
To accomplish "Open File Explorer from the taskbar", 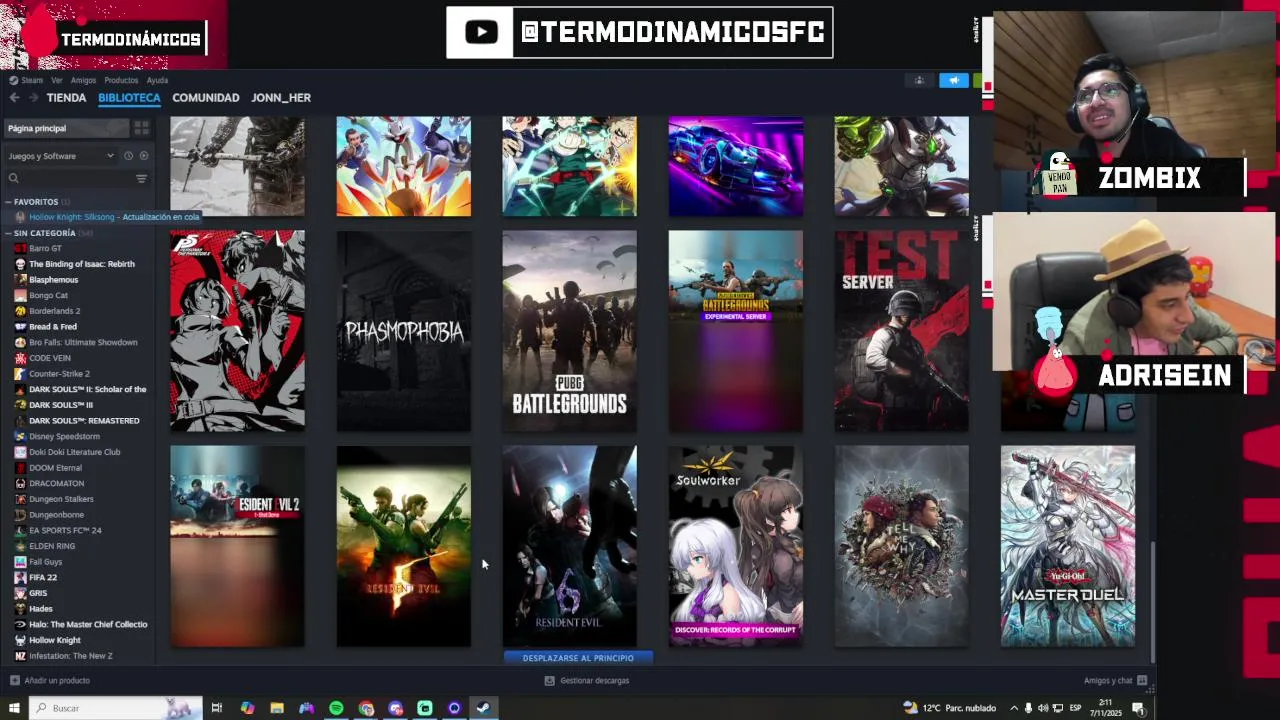I will [x=277, y=708].
